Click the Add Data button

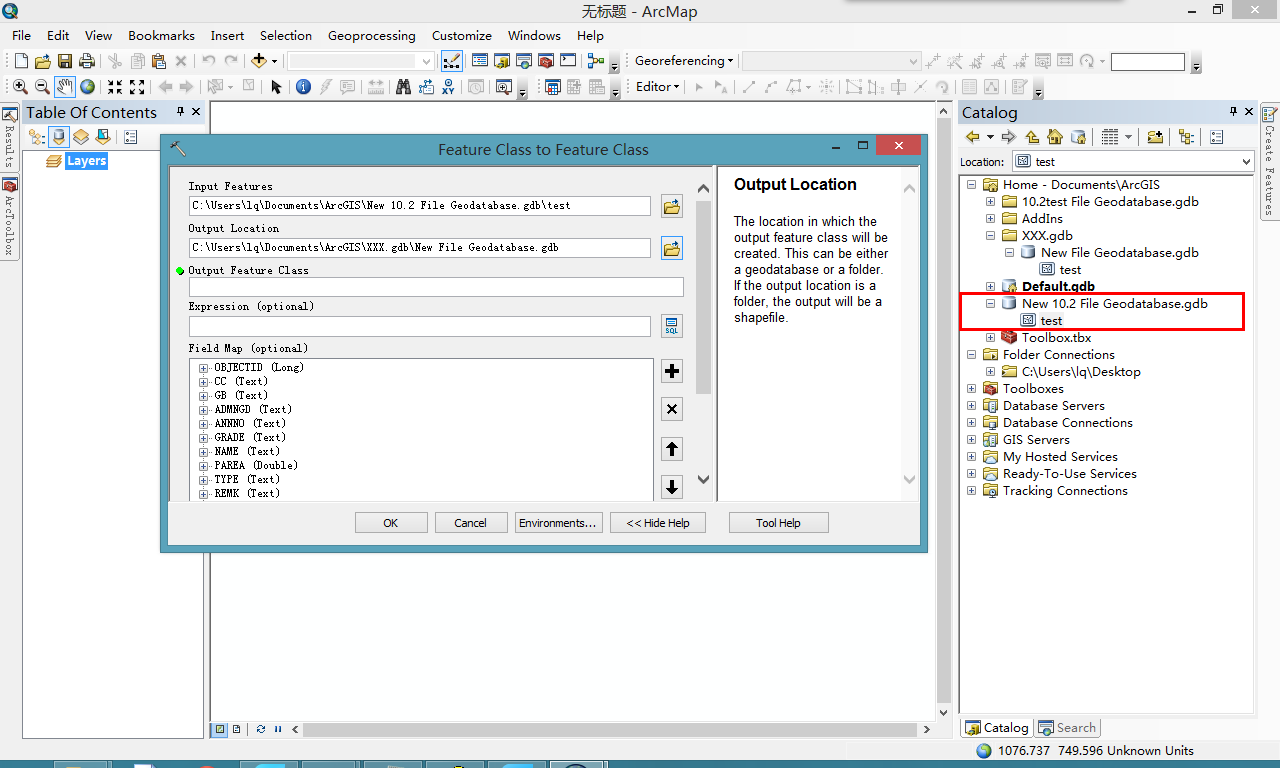click(258, 61)
